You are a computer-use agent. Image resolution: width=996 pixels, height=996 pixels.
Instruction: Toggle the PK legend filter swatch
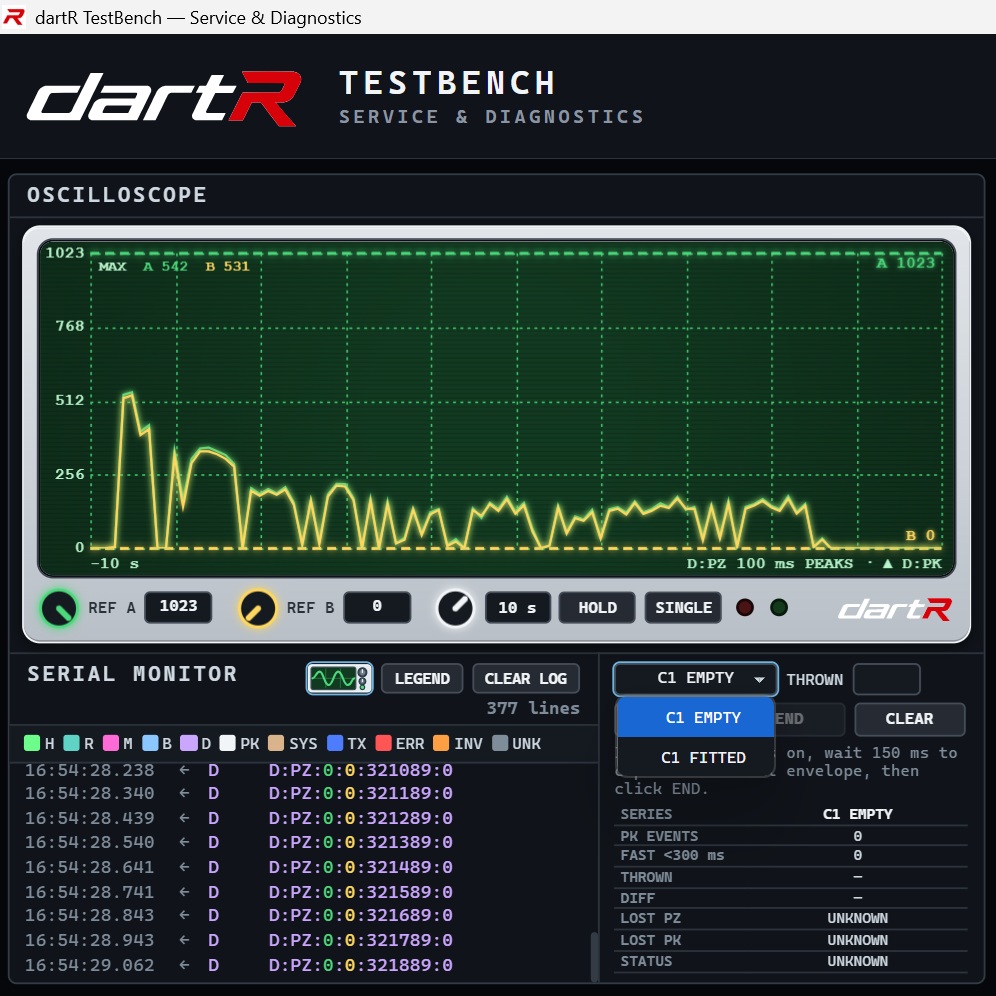pyautogui.click(x=227, y=743)
